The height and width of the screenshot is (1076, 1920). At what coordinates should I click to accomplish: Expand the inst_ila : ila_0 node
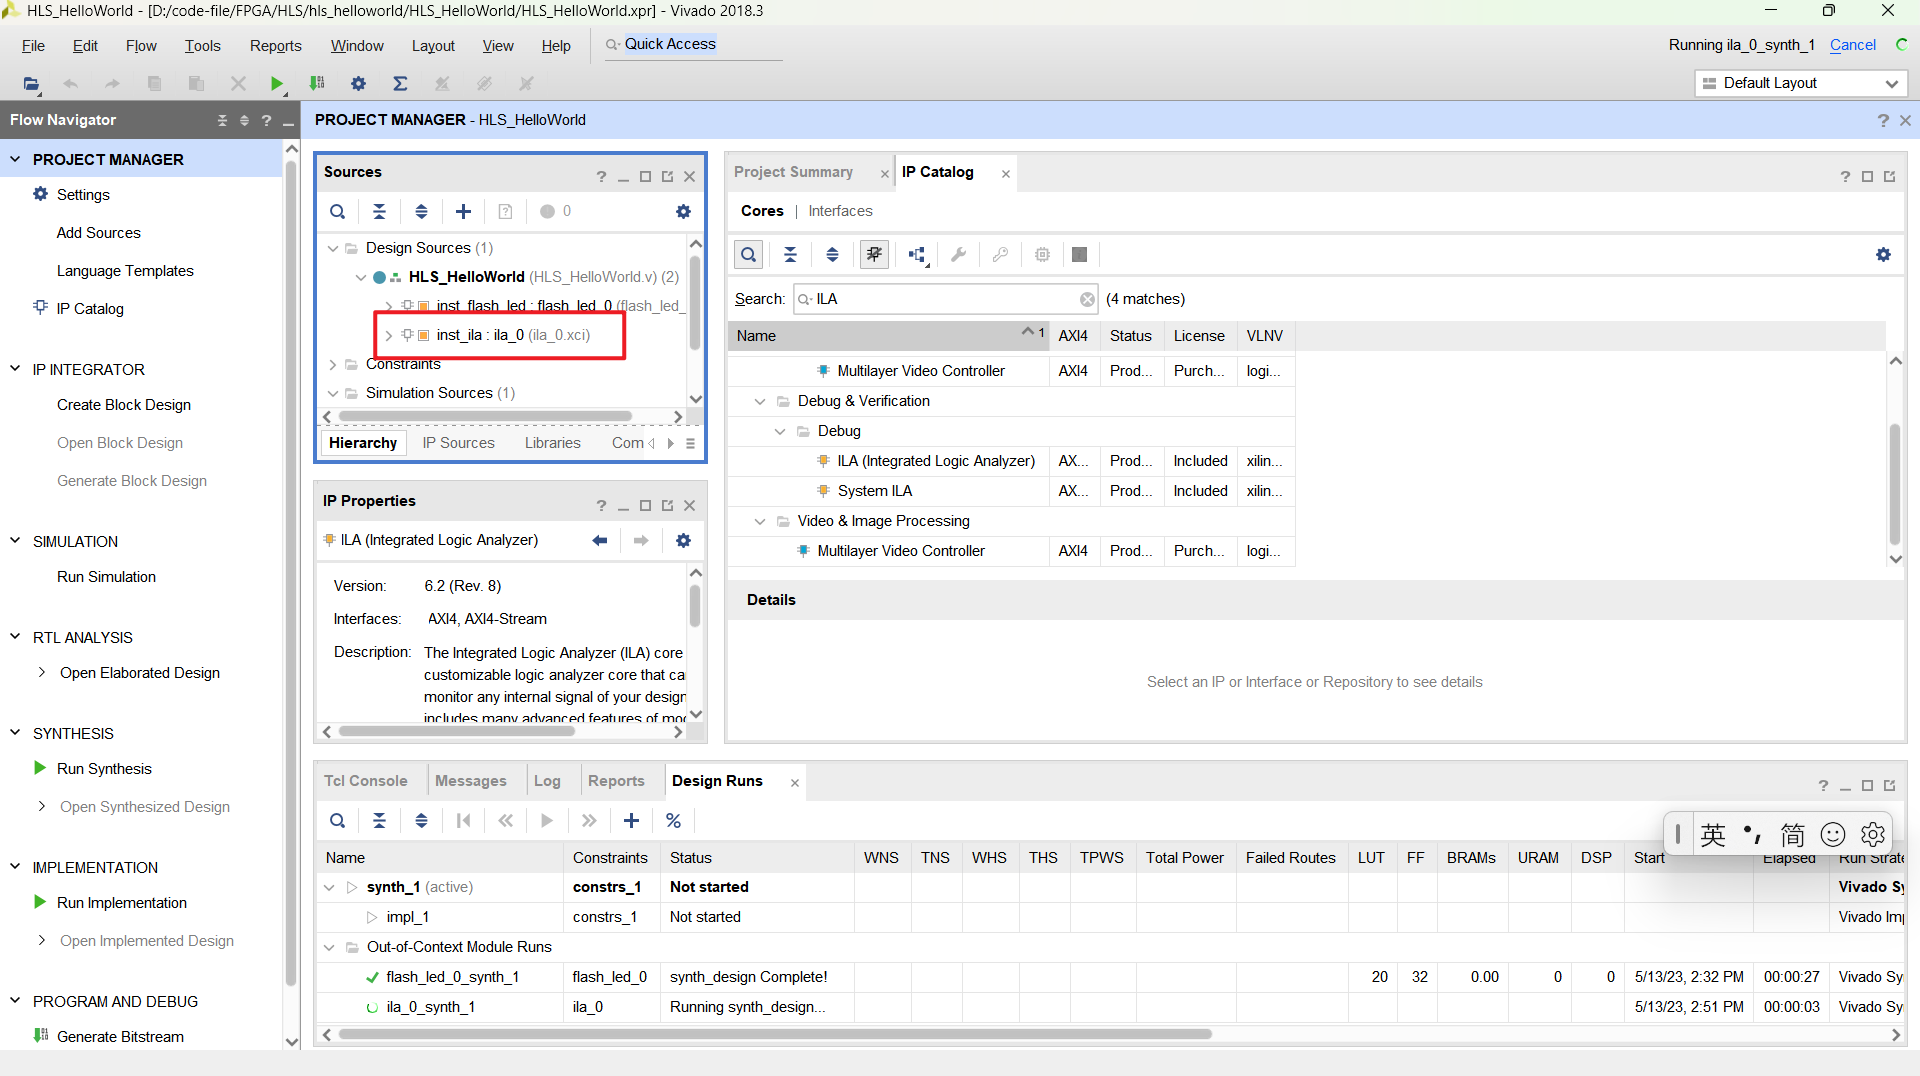tap(388, 335)
